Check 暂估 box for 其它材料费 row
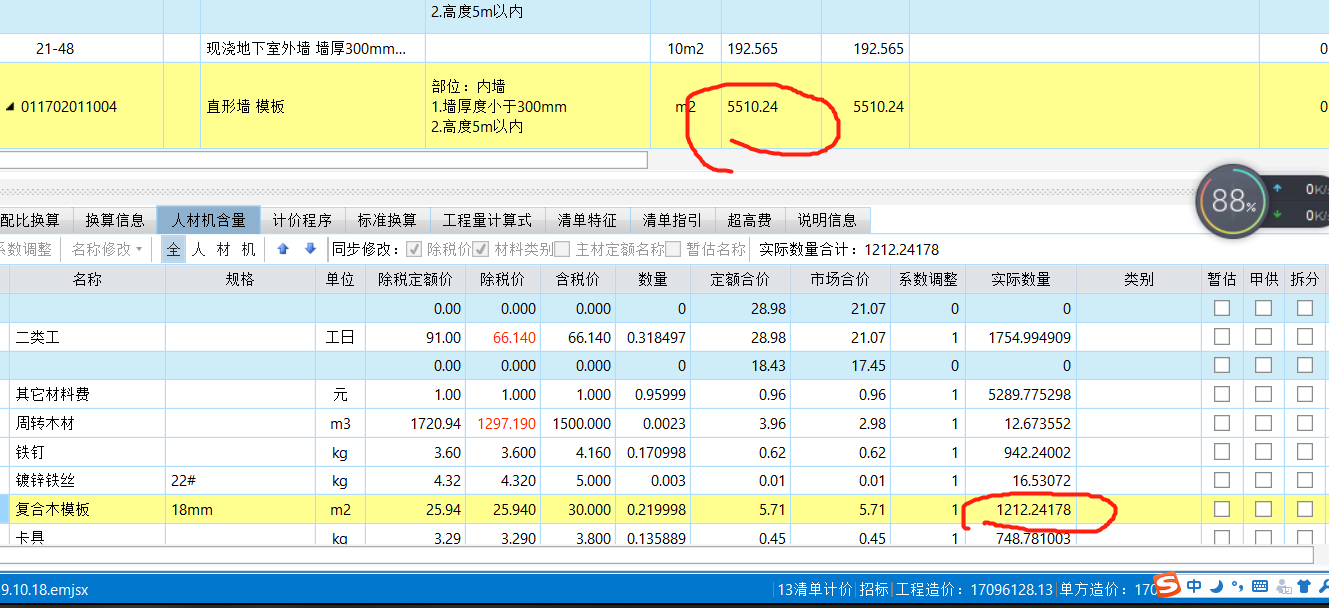 coord(1222,394)
